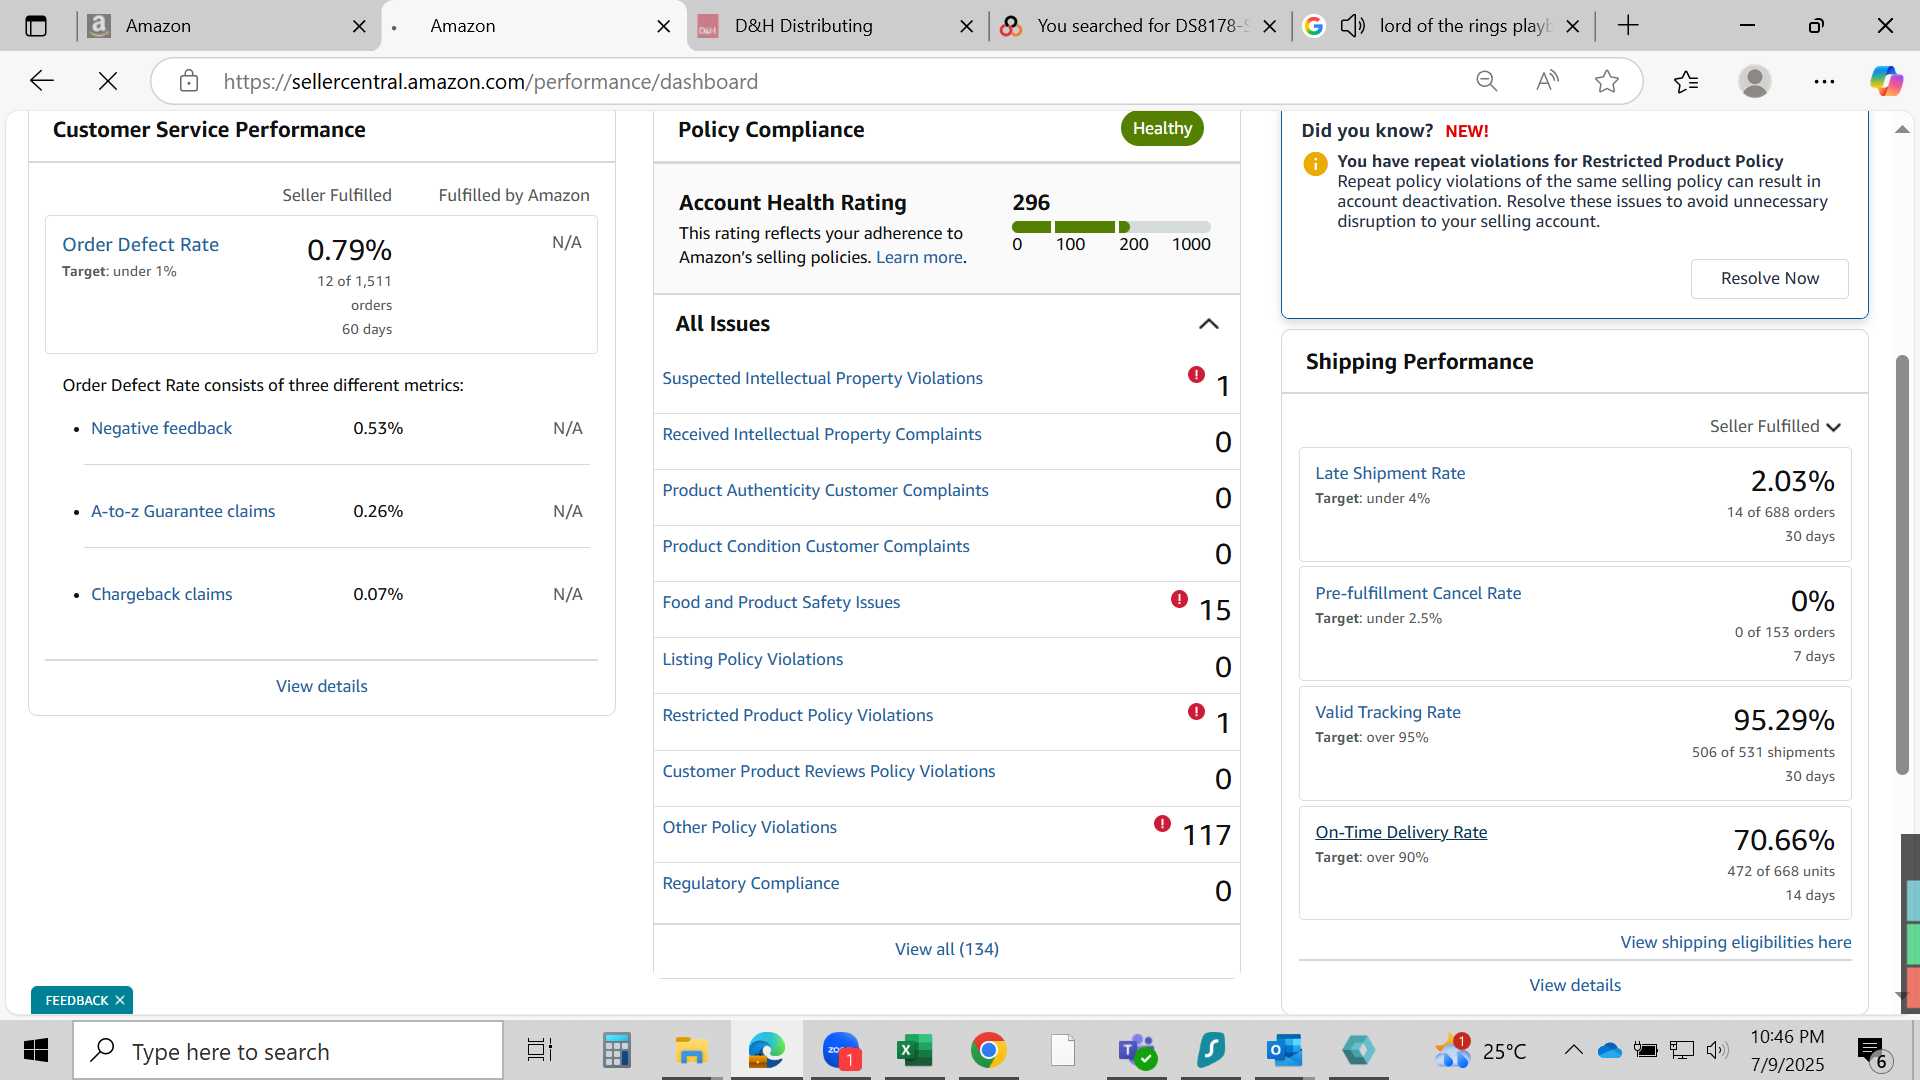Viewport: 1920px width, 1080px height.
Task: Click alert icon beside Other Policy Violations
Action: pos(1162,824)
